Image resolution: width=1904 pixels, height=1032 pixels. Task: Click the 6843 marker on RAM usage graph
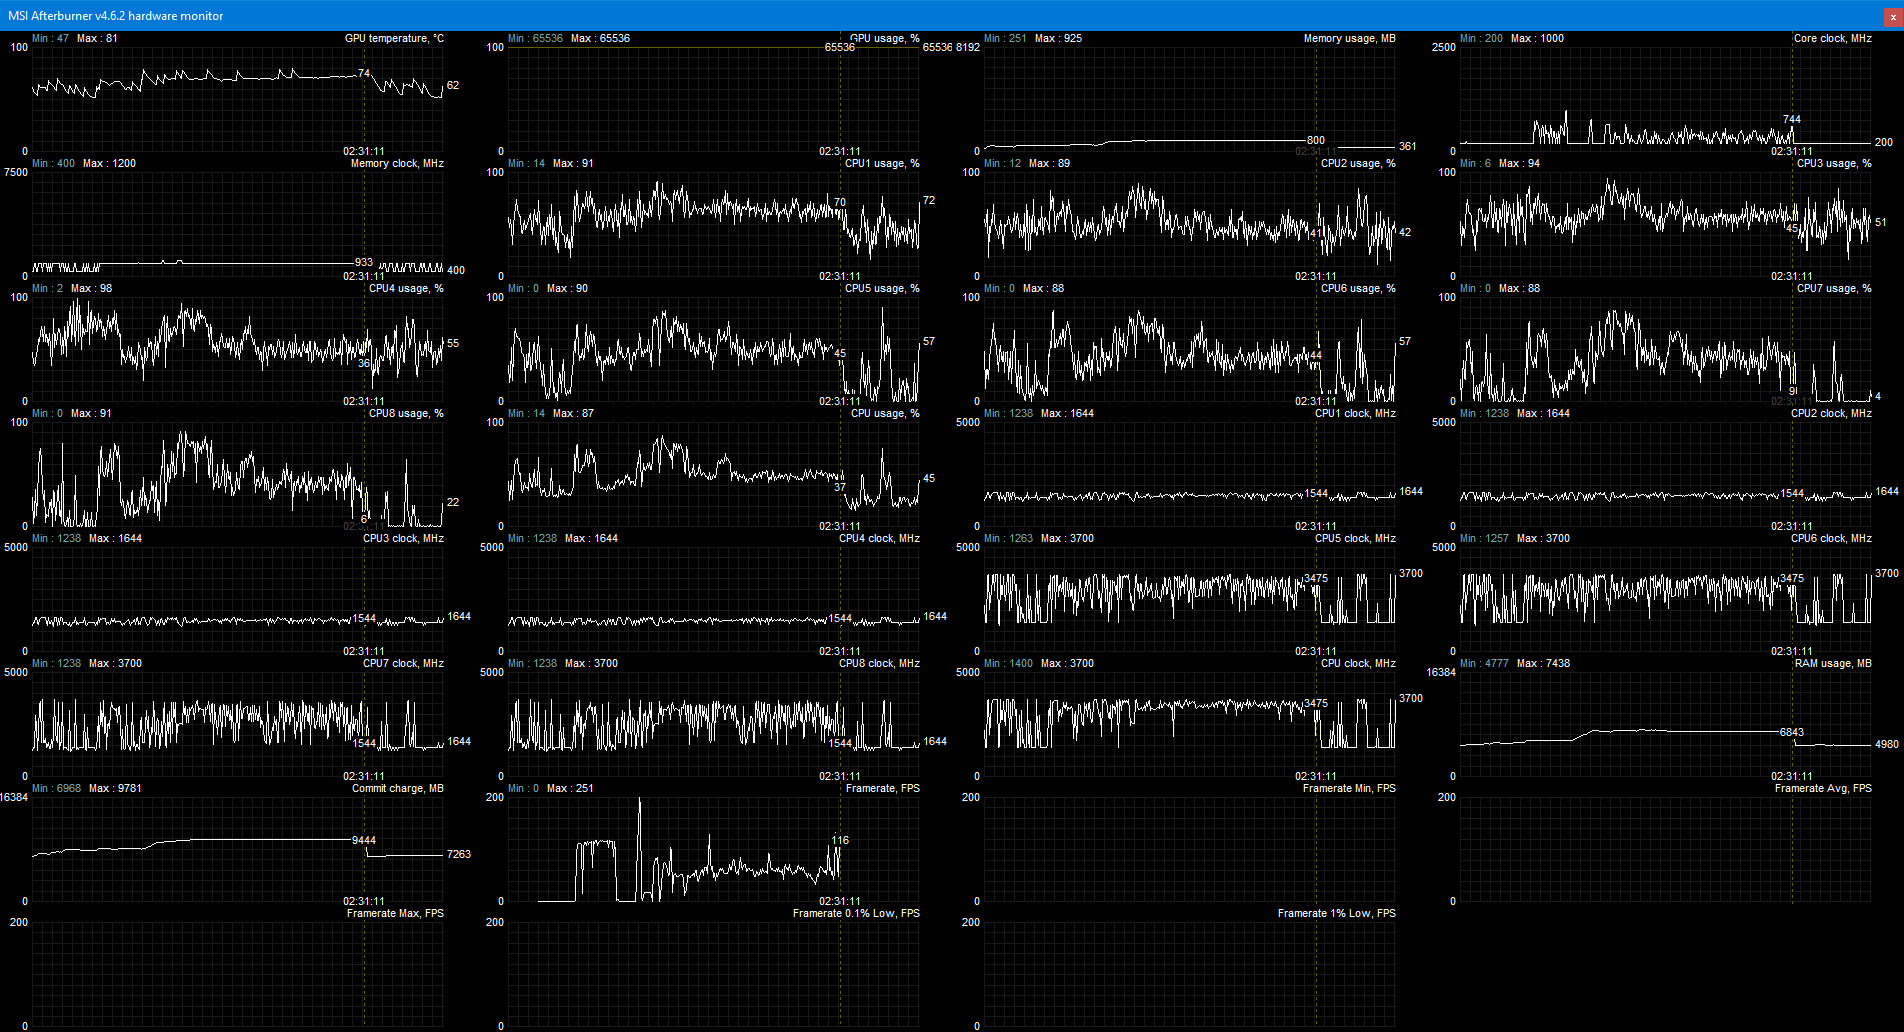(1792, 732)
